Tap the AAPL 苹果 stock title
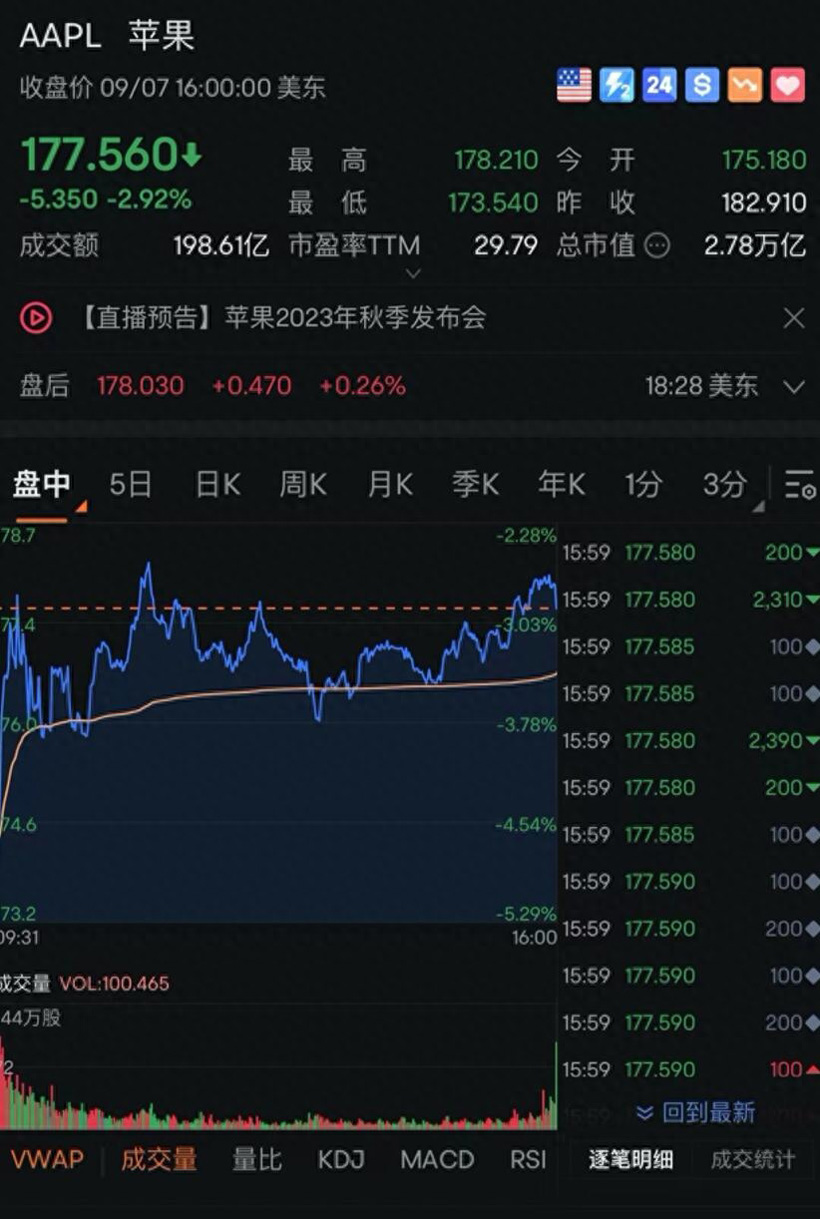820x1219 pixels. (107, 36)
